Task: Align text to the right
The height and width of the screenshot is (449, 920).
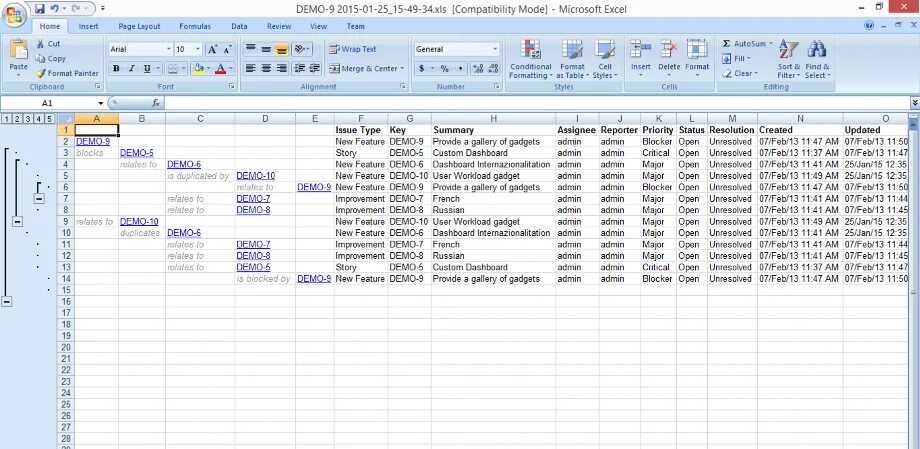Action: pos(282,69)
